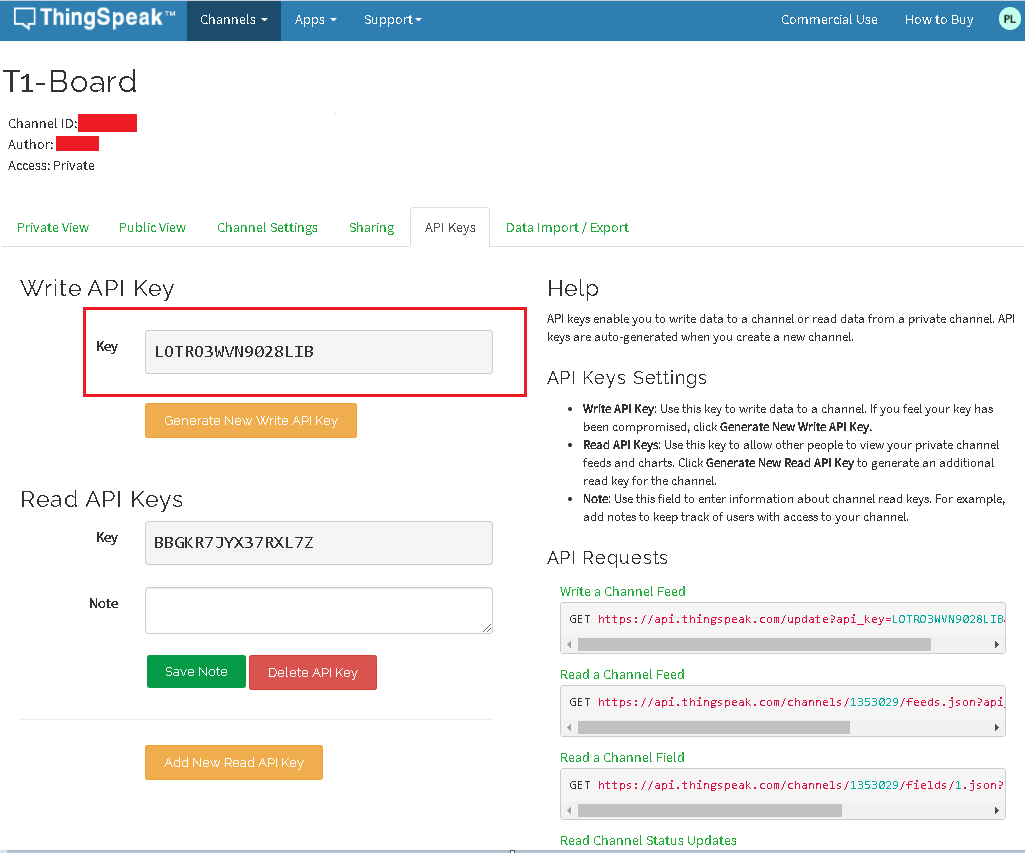Open the Data Import / Export tab

(567, 227)
